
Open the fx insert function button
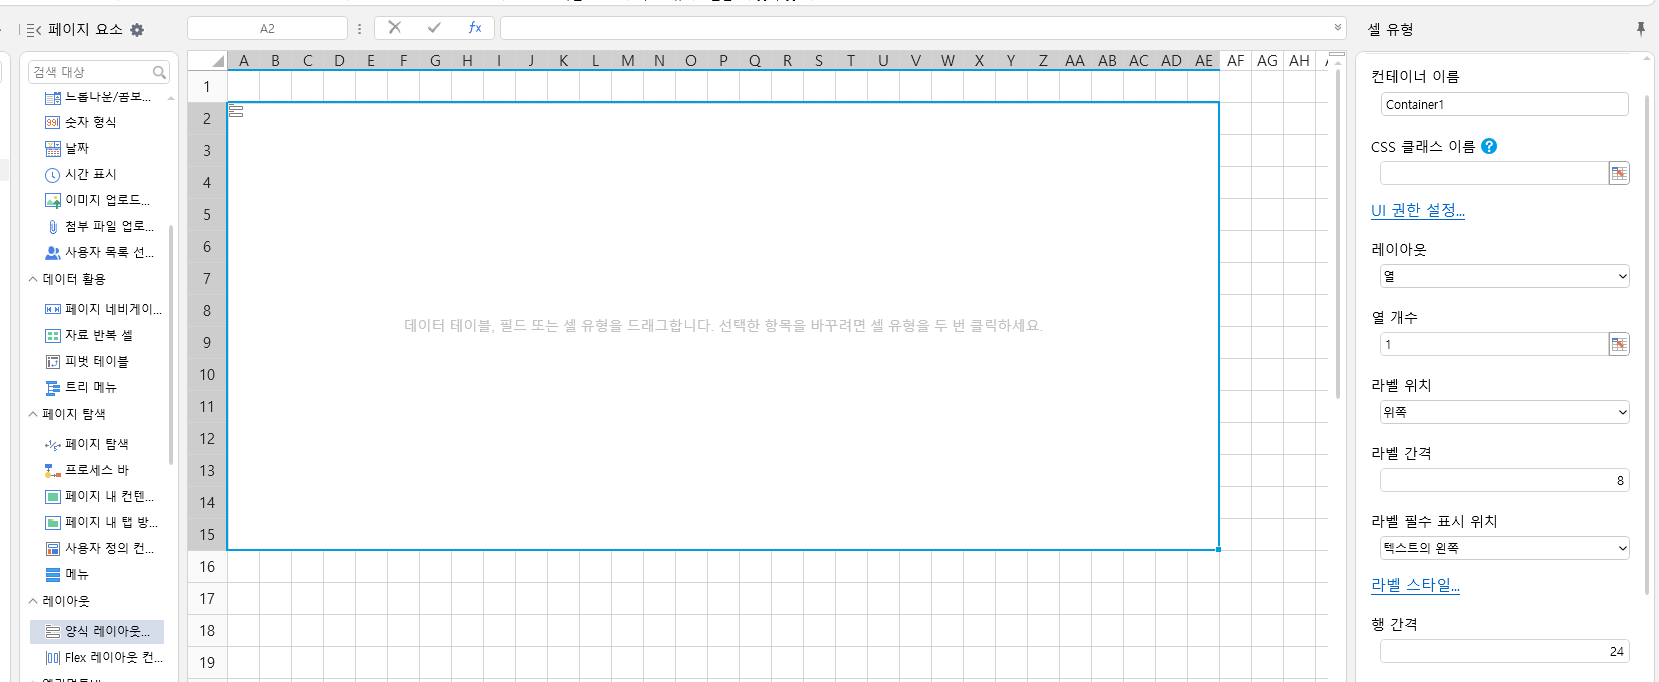(x=475, y=28)
